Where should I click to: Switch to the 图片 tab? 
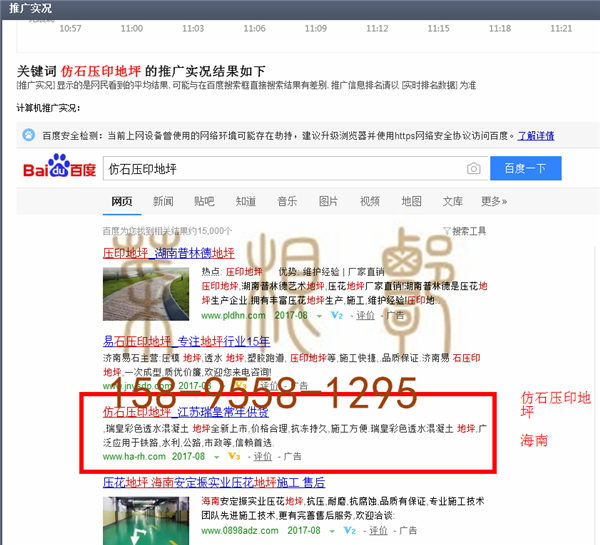point(328,201)
